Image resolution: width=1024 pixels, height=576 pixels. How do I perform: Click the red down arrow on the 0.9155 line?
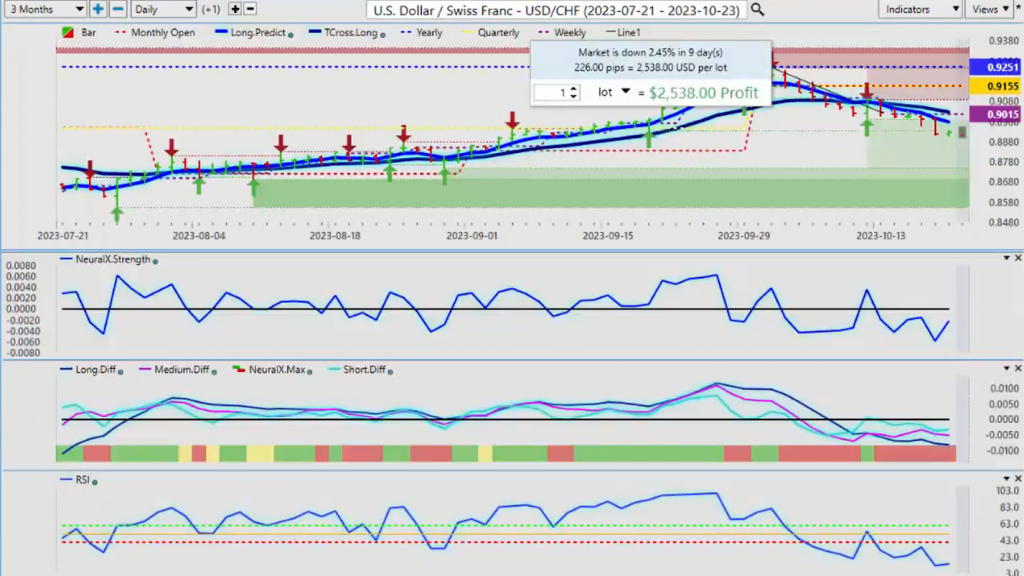[867, 91]
